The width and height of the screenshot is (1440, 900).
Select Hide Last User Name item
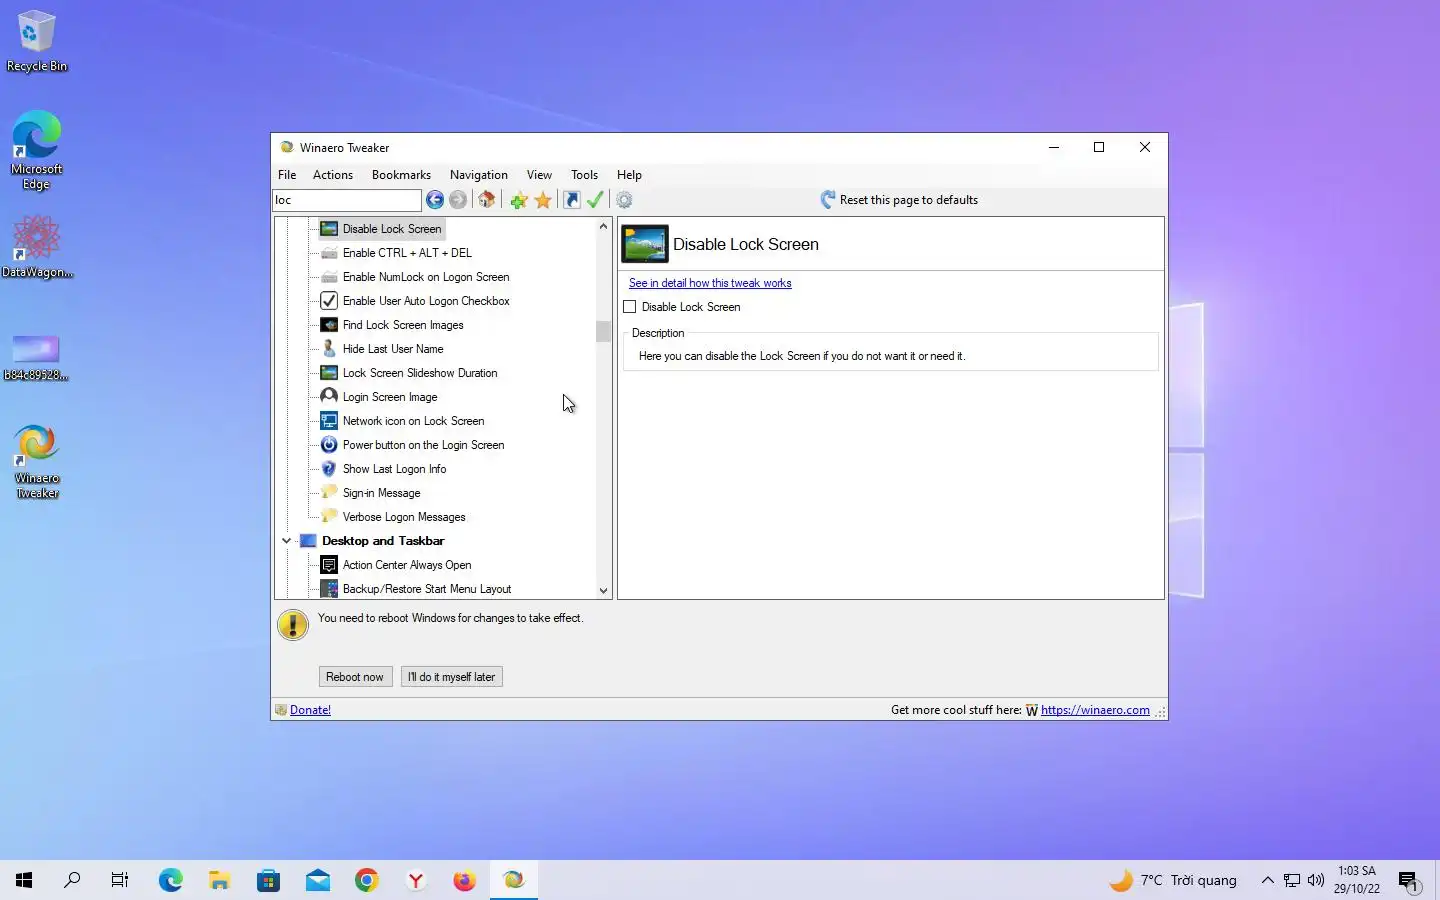pyautogui.click(x=382, y=349)
